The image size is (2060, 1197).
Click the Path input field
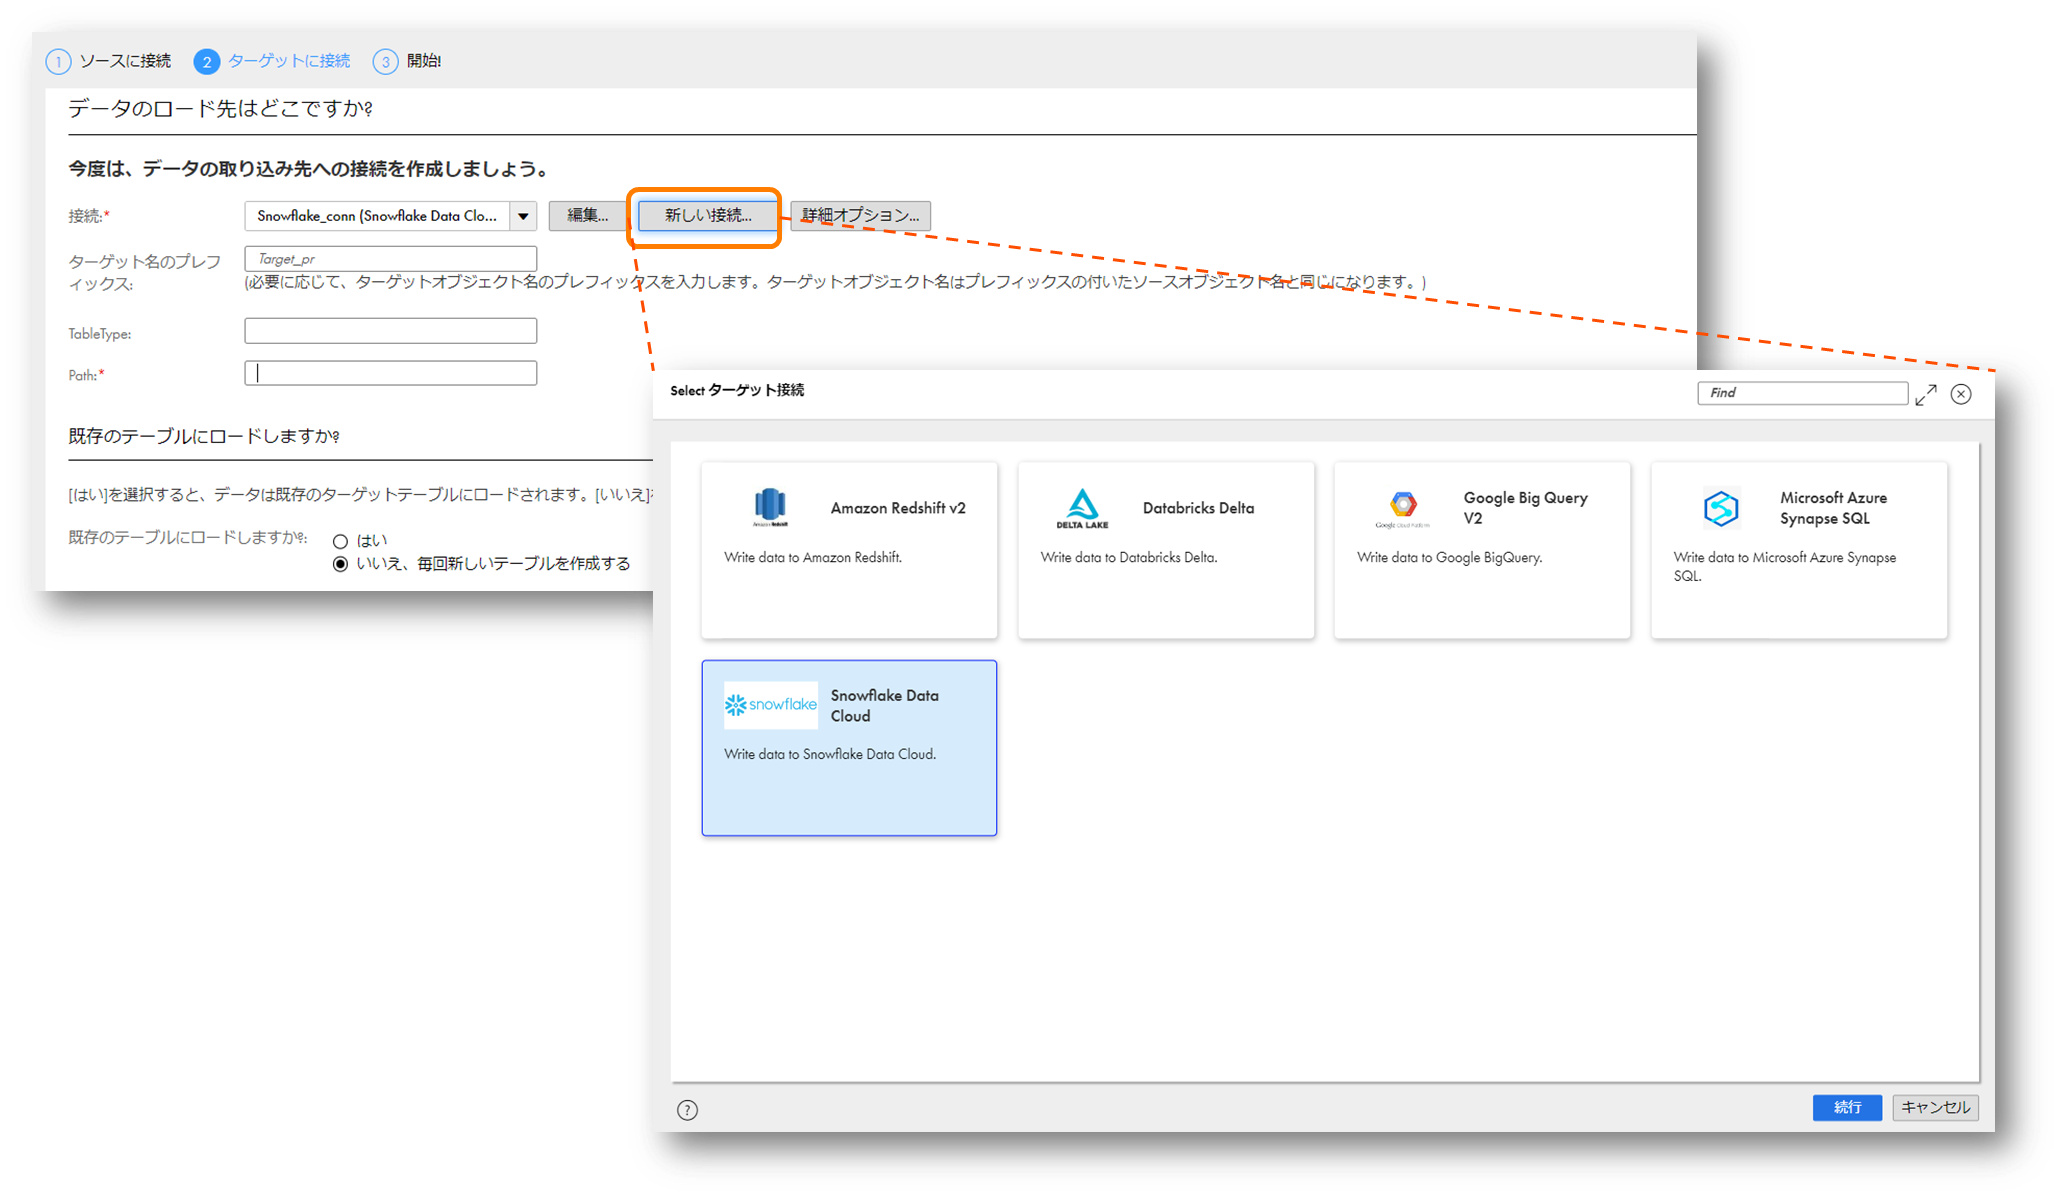click(x=390, y=373)
